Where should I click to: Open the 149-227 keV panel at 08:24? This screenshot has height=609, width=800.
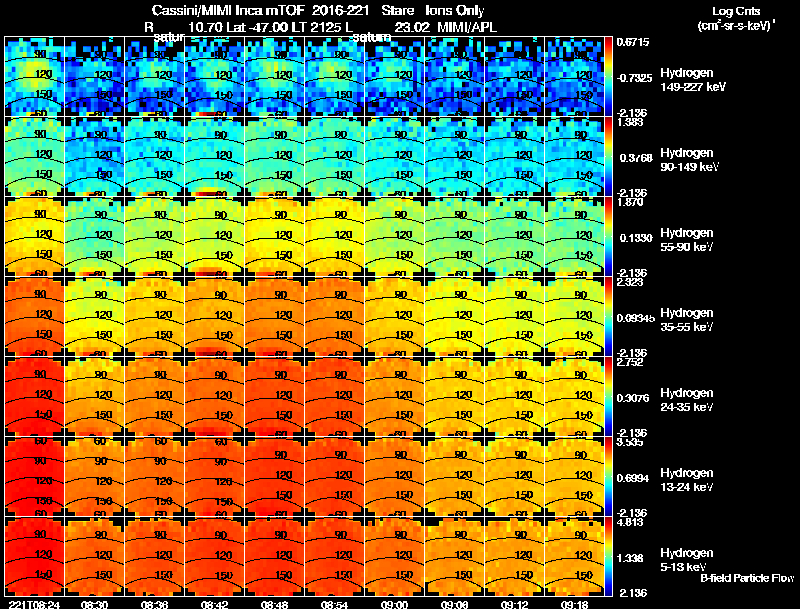click(x=34, y=77)
